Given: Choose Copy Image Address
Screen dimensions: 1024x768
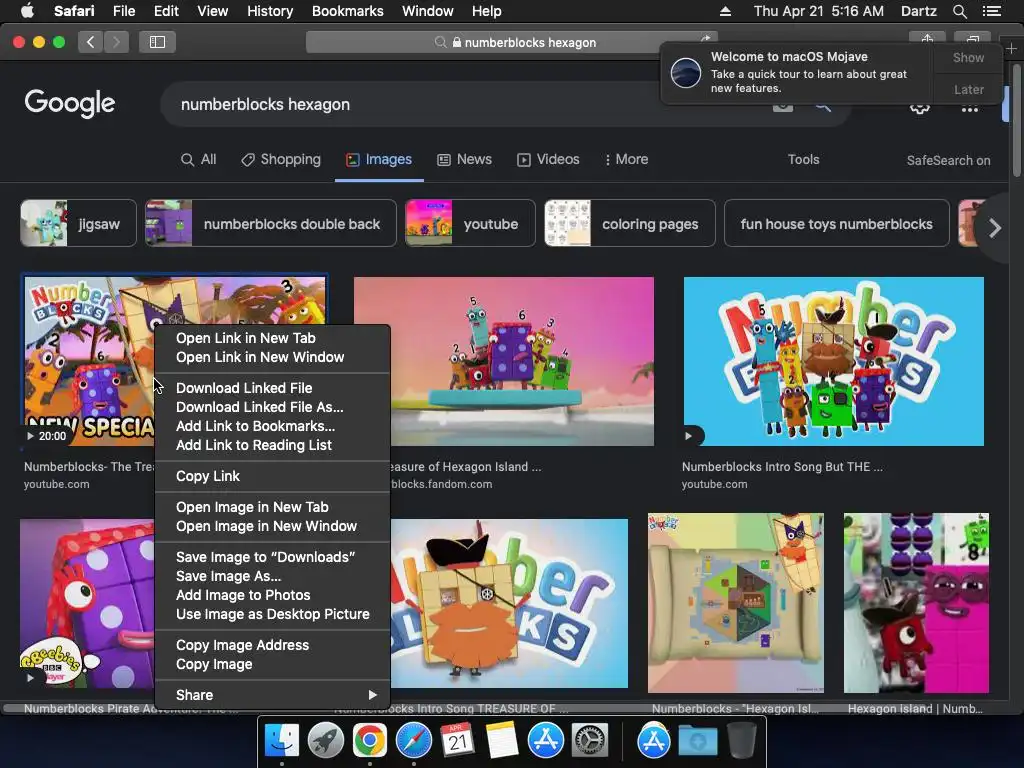Looking at the screenshot, I should (272, 645).
